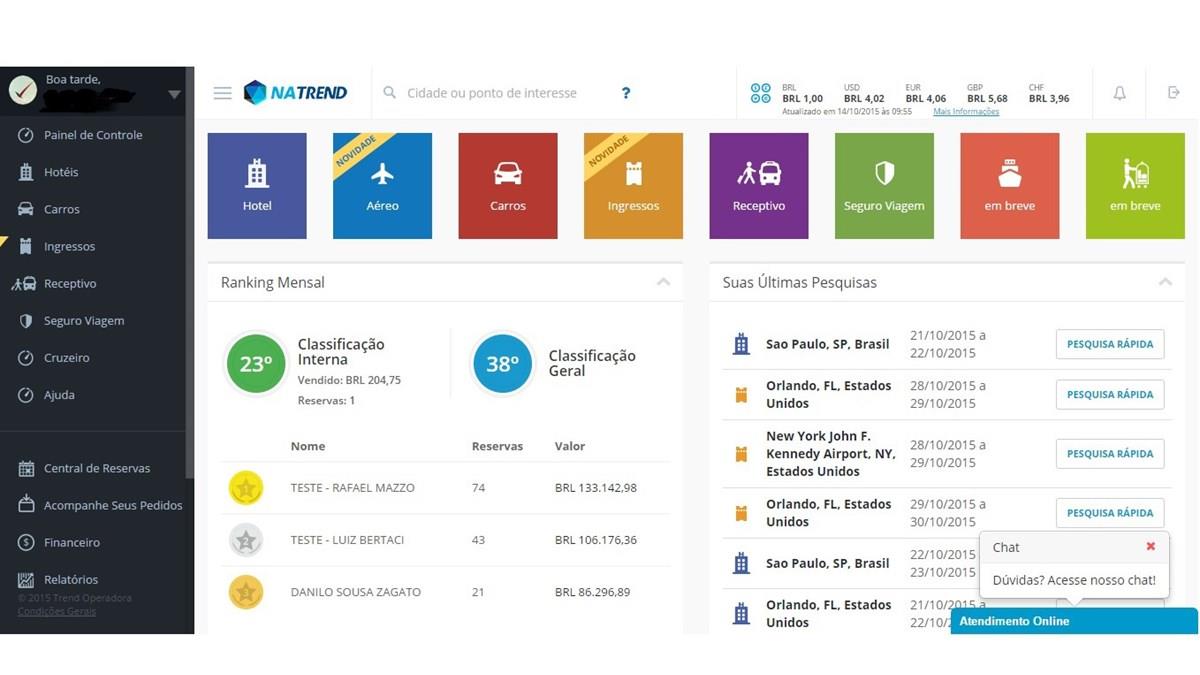Click the notifications bell icon
The image size is (1200, 675).
(x=1120, y=93)
